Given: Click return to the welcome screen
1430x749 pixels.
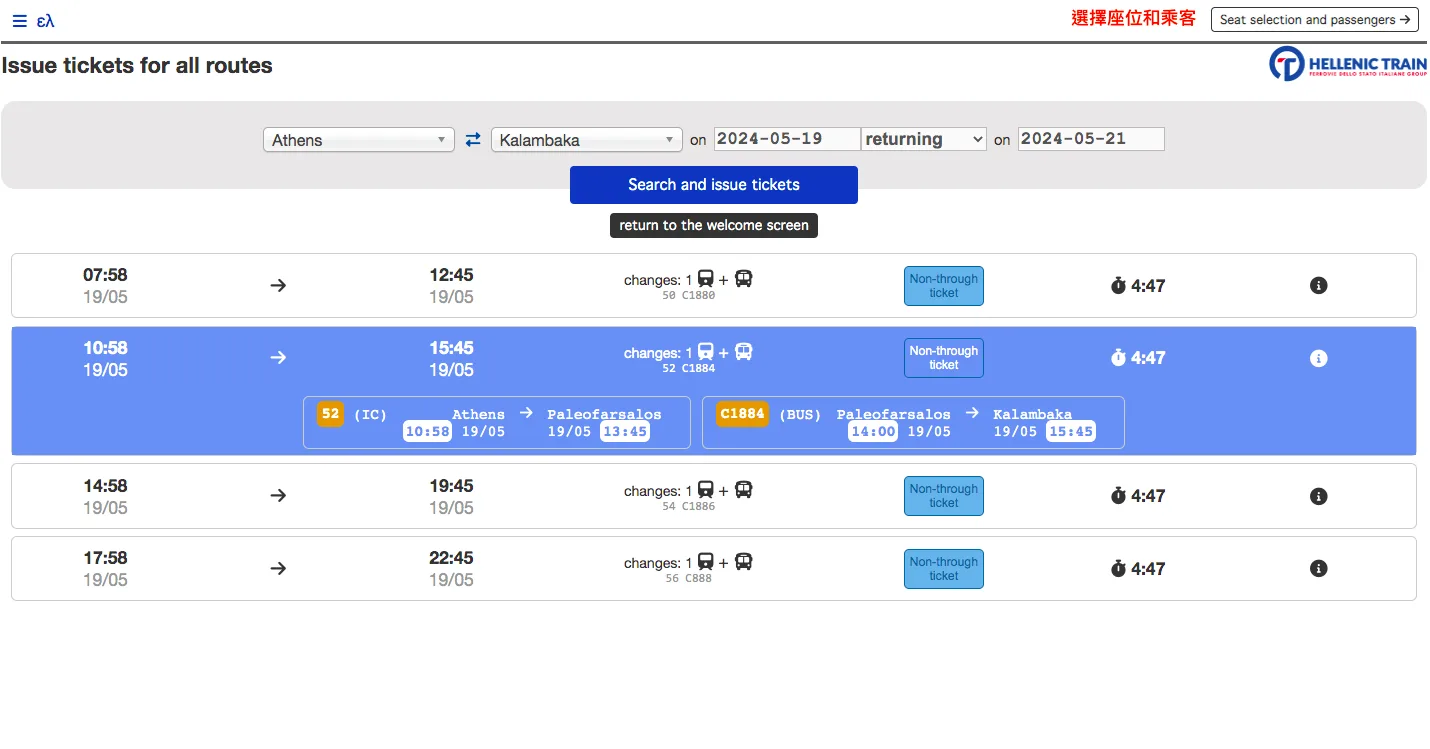Looking at the screenshot, I should click(713, 226).
